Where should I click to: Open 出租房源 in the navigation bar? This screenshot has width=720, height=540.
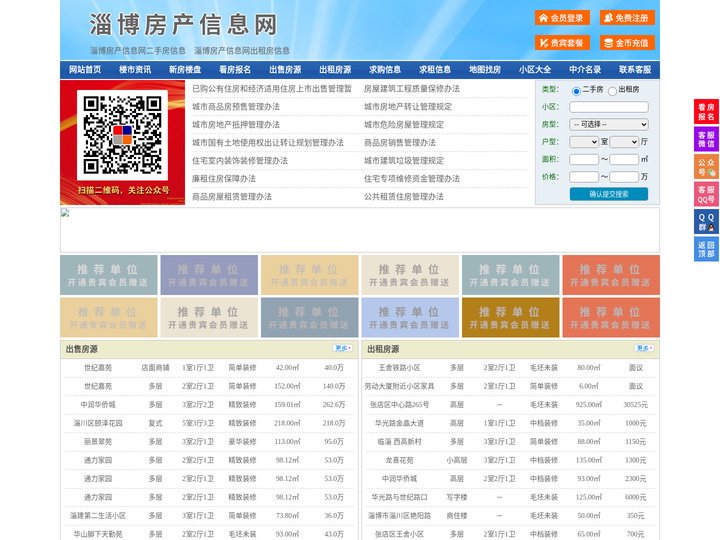(x=335, y=70)
